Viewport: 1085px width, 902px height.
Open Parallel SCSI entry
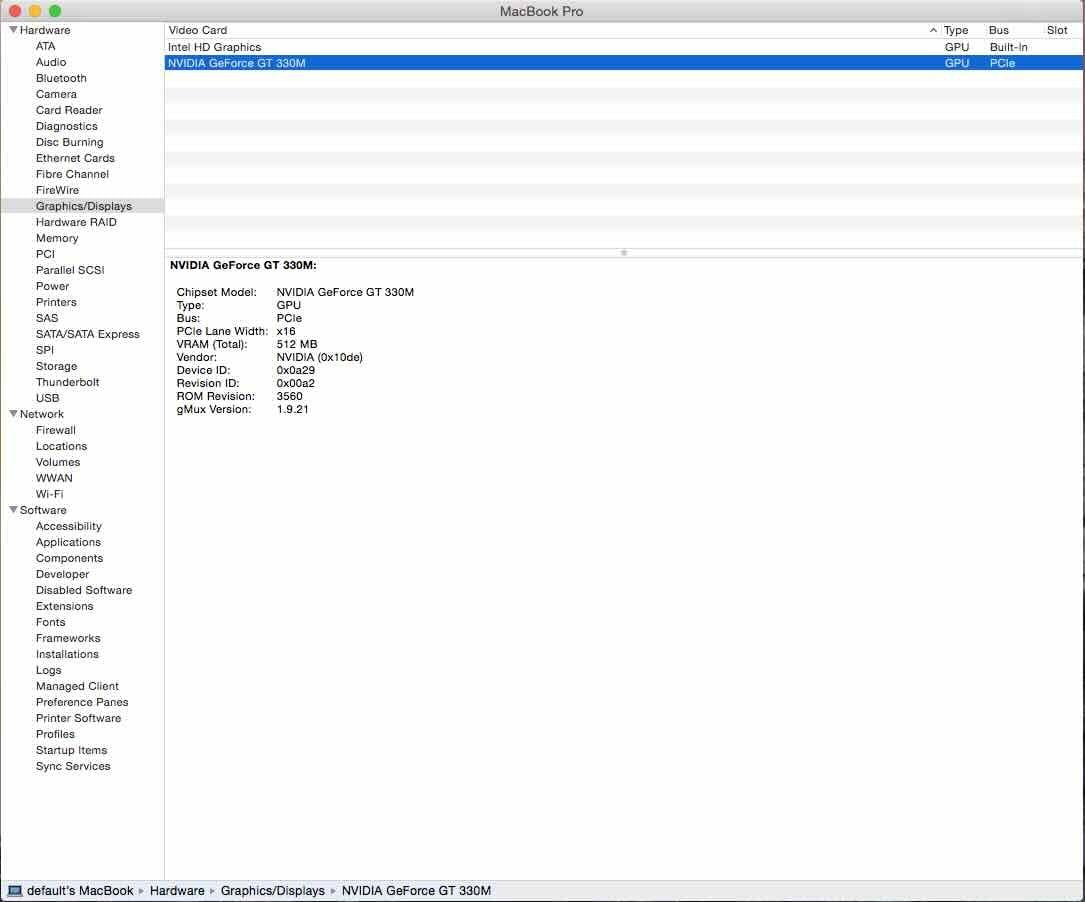[x=70, y=270]
